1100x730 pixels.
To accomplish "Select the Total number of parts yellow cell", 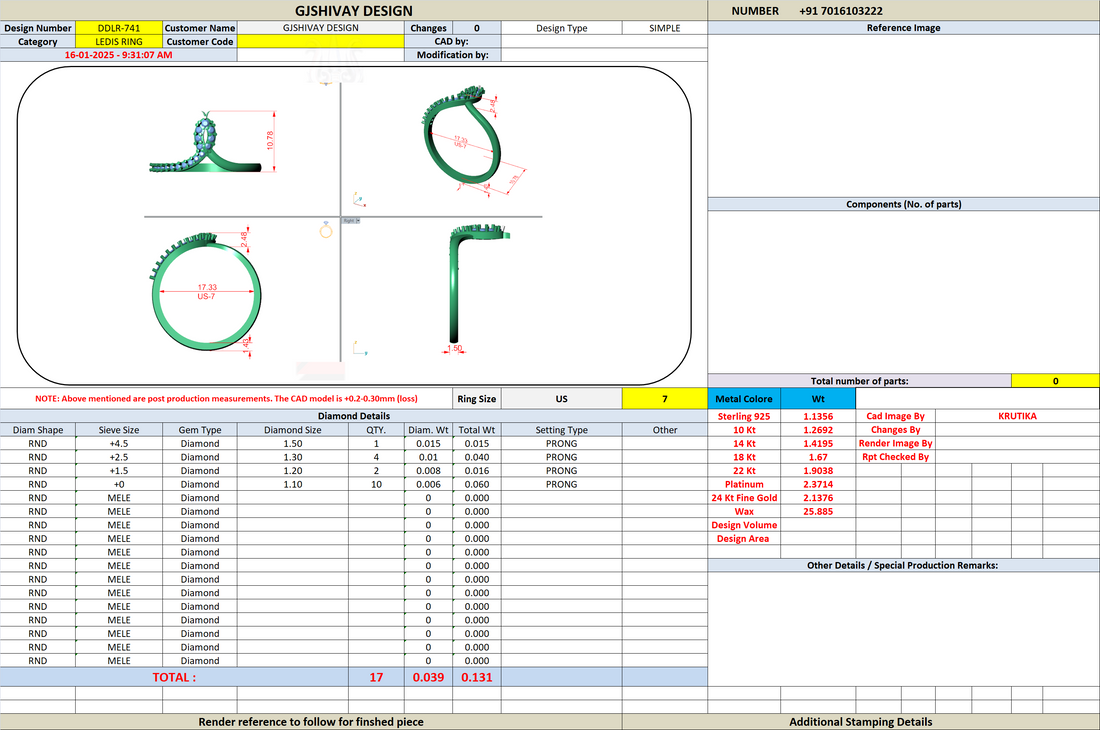I will click(x=1055, y=381).
